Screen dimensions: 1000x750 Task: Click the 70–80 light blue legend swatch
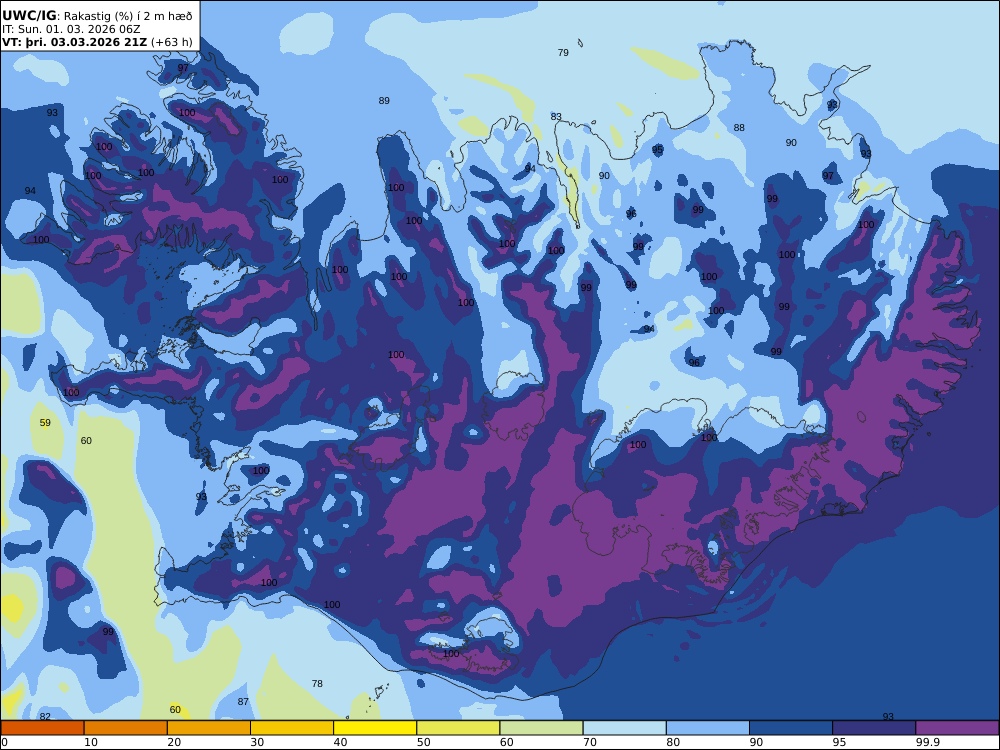(625, 728)
